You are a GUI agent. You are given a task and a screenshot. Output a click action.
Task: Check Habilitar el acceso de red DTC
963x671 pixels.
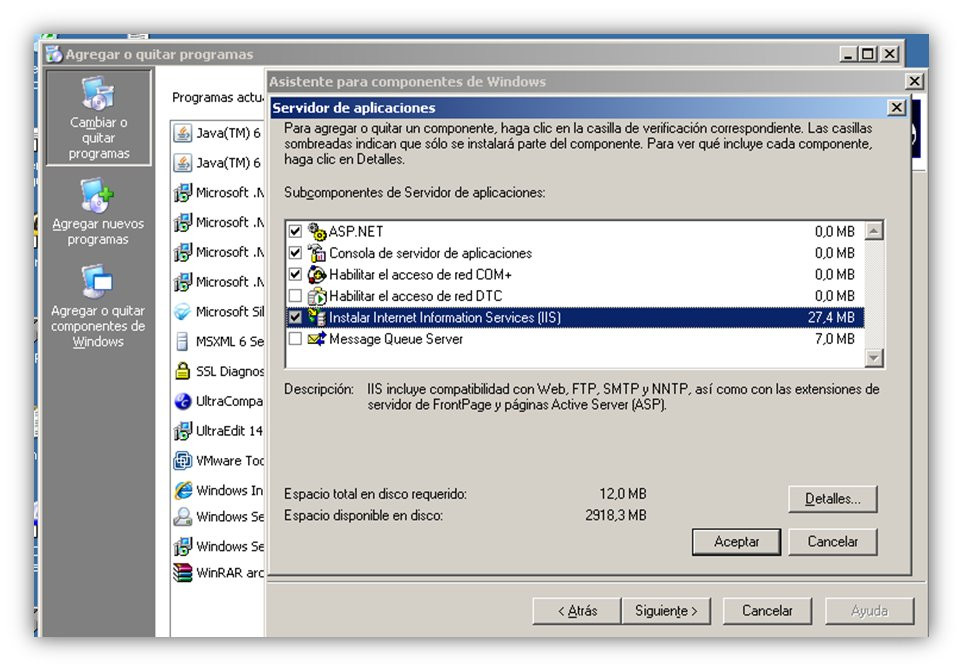click(295, 296)
